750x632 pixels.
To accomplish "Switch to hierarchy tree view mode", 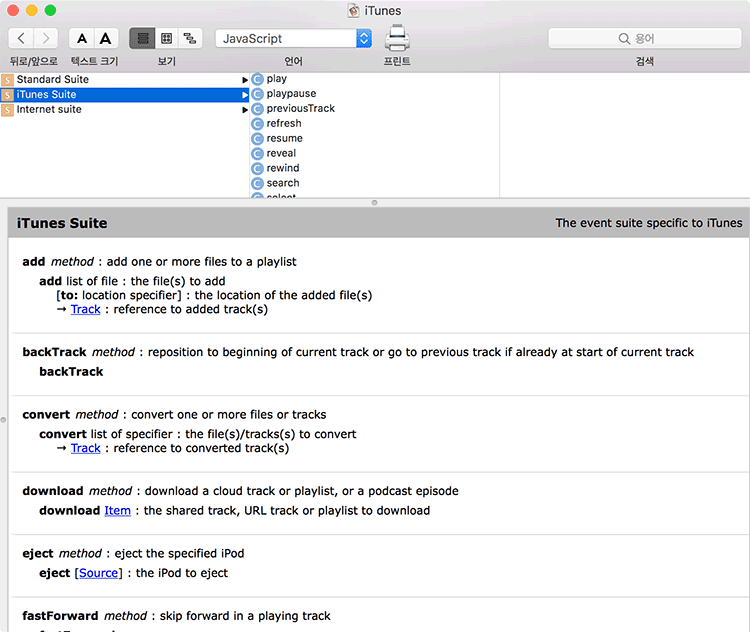I will point(190,38).
